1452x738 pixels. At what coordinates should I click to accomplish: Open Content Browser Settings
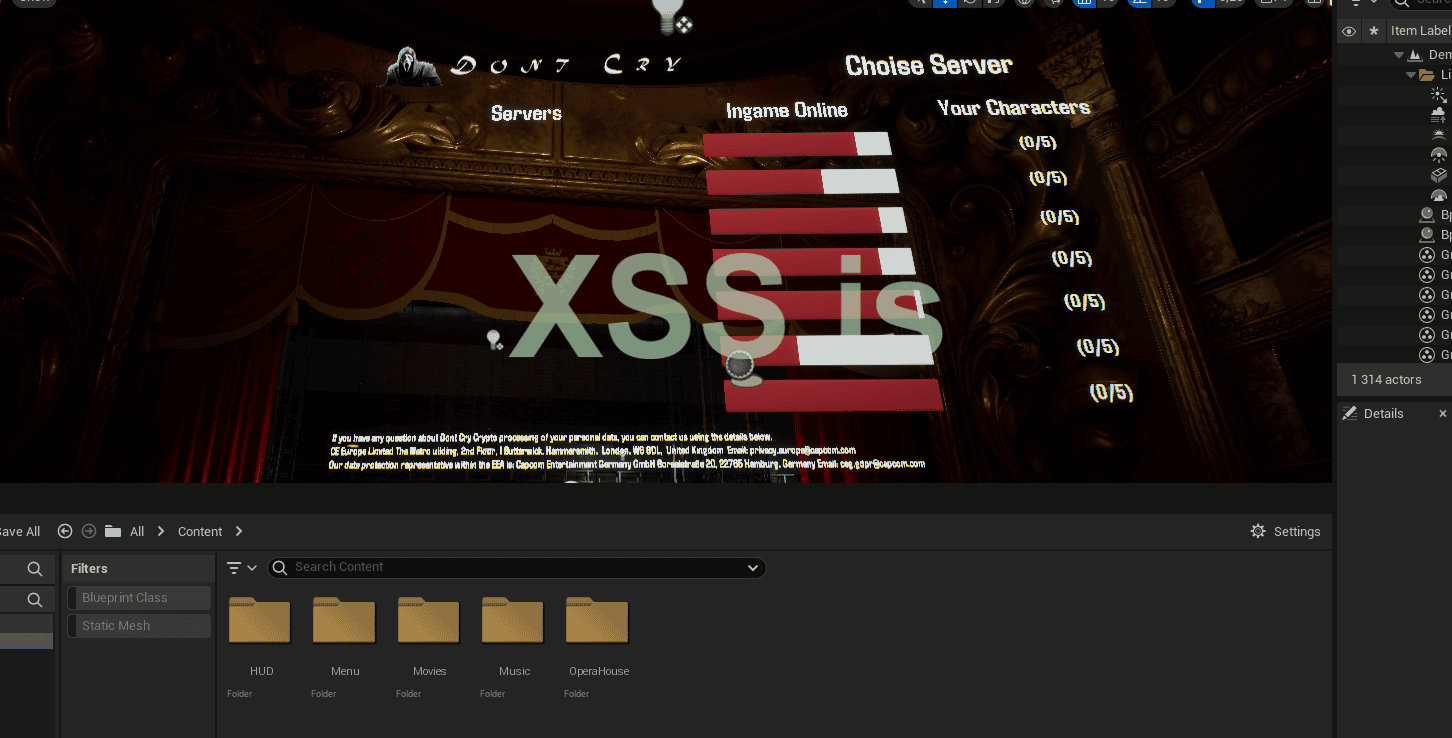[1286, 532]
